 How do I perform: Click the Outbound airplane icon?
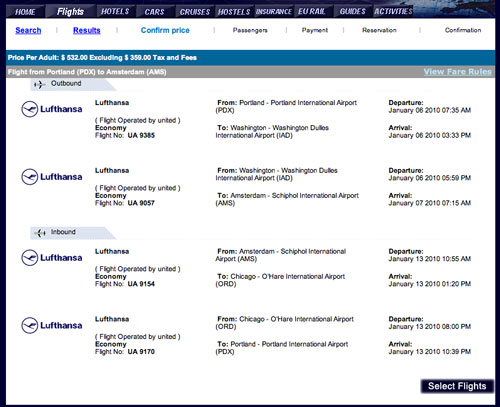point(39,84)
